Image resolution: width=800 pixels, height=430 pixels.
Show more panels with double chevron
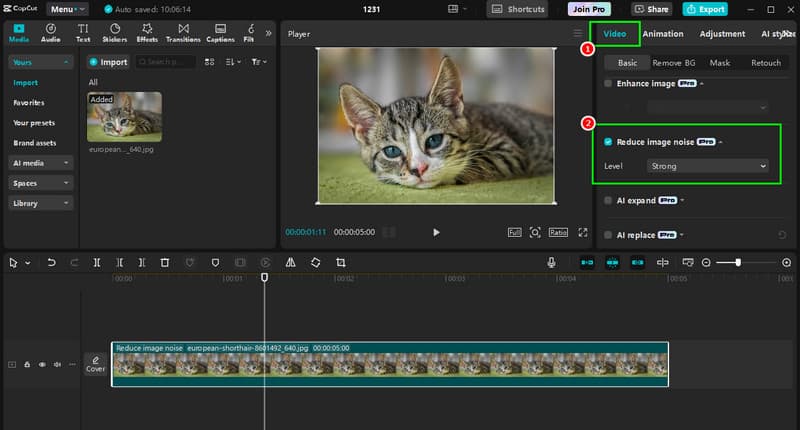click(x=268, y=33)
